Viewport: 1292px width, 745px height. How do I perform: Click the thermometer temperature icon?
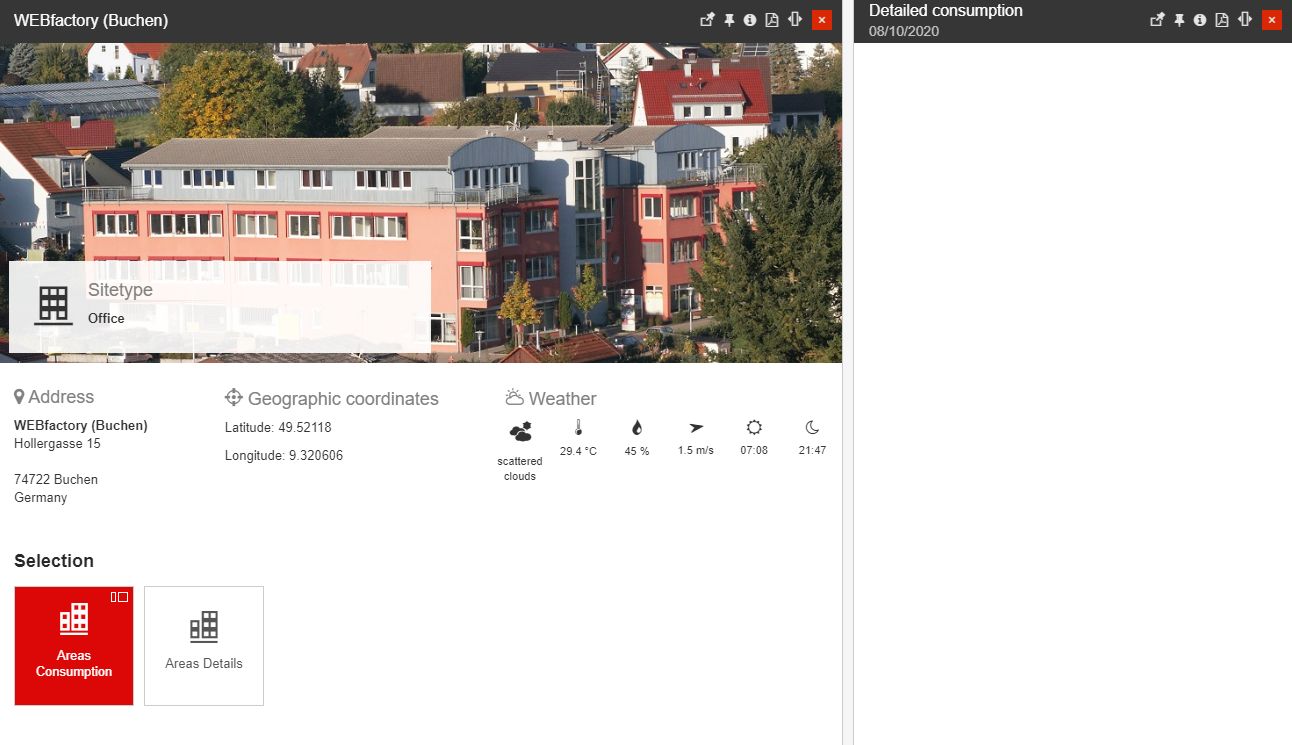(578, 428)
